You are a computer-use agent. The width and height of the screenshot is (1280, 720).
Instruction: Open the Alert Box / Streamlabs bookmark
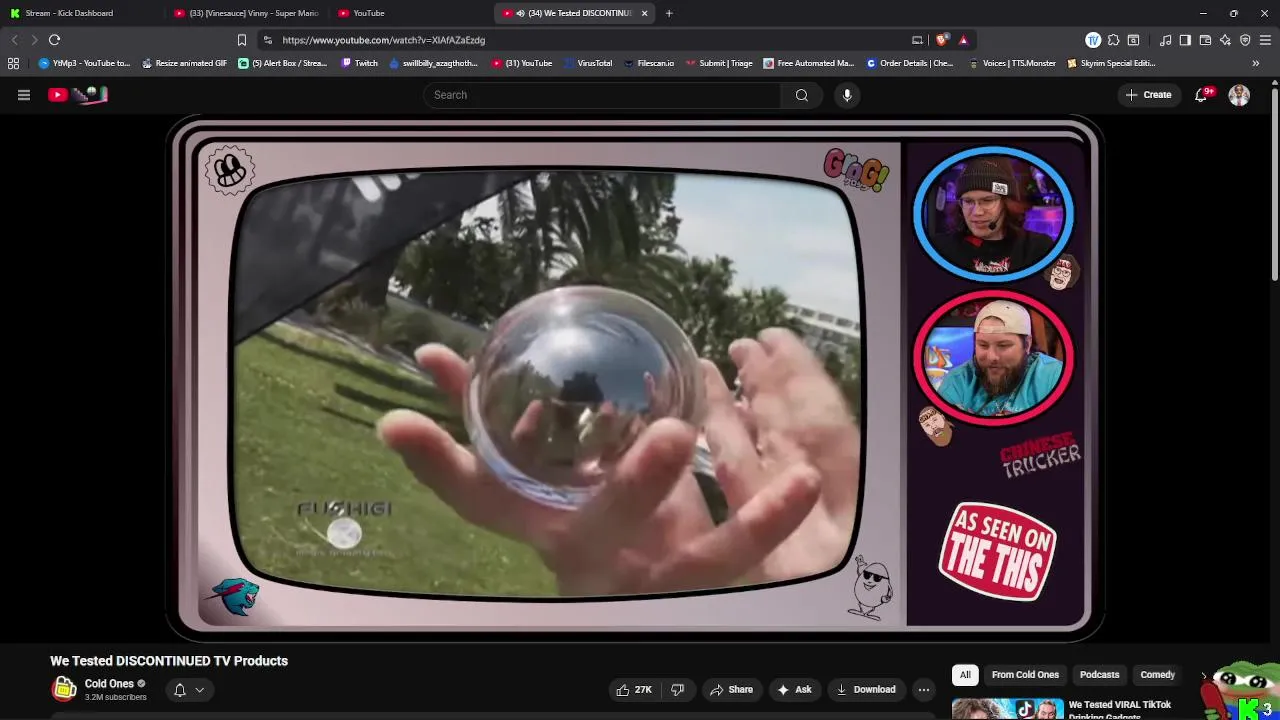[283, 63]
